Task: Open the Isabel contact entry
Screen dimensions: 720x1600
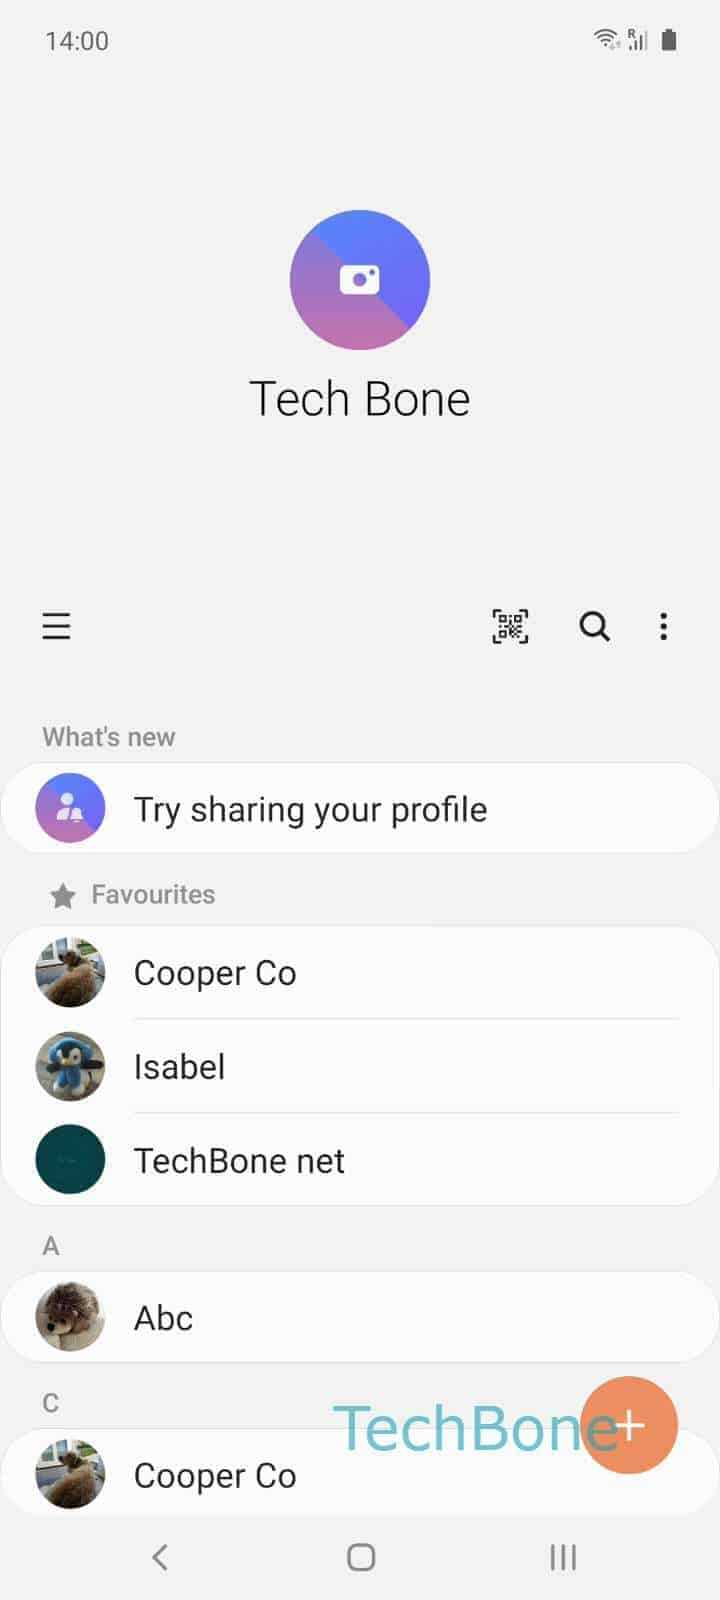Action: click(360, 1066)
